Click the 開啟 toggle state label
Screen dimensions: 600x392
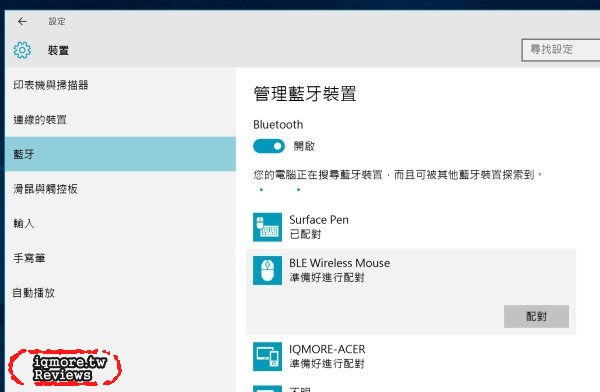pos(304,146)
